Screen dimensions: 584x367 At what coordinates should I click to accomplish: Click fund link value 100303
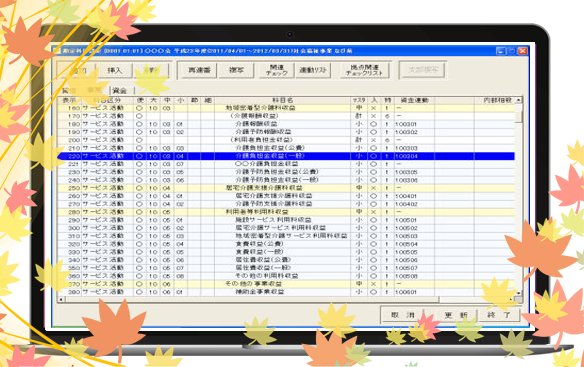pyautogui.click(x=406, y=148)
